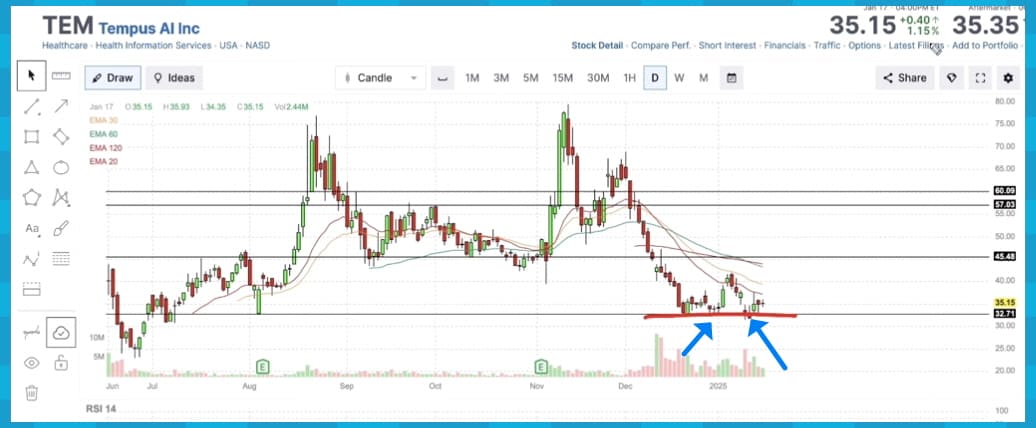This screenshot has height=428, width=1036.
Task: Click the cloud autosave drawings icon
Action: pos(61,333)
